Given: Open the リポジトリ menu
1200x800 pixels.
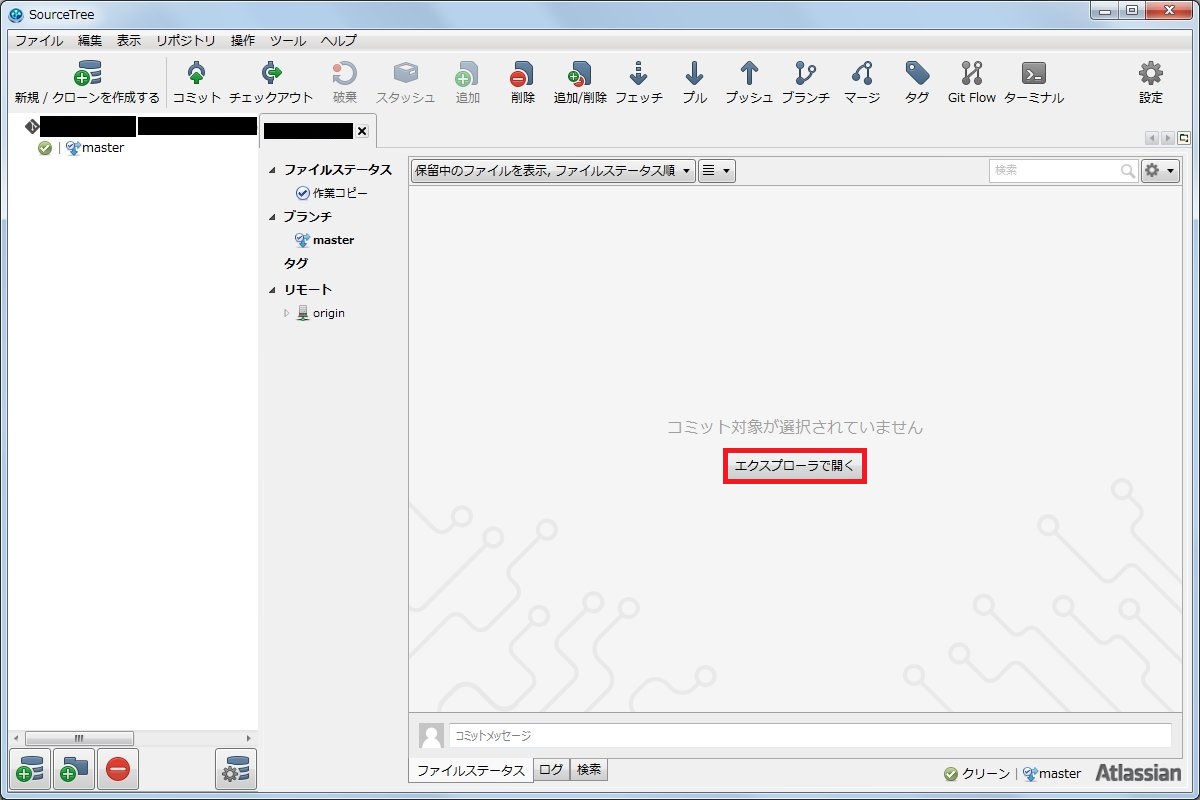Looking at the screenshot, I should (185, 41).
